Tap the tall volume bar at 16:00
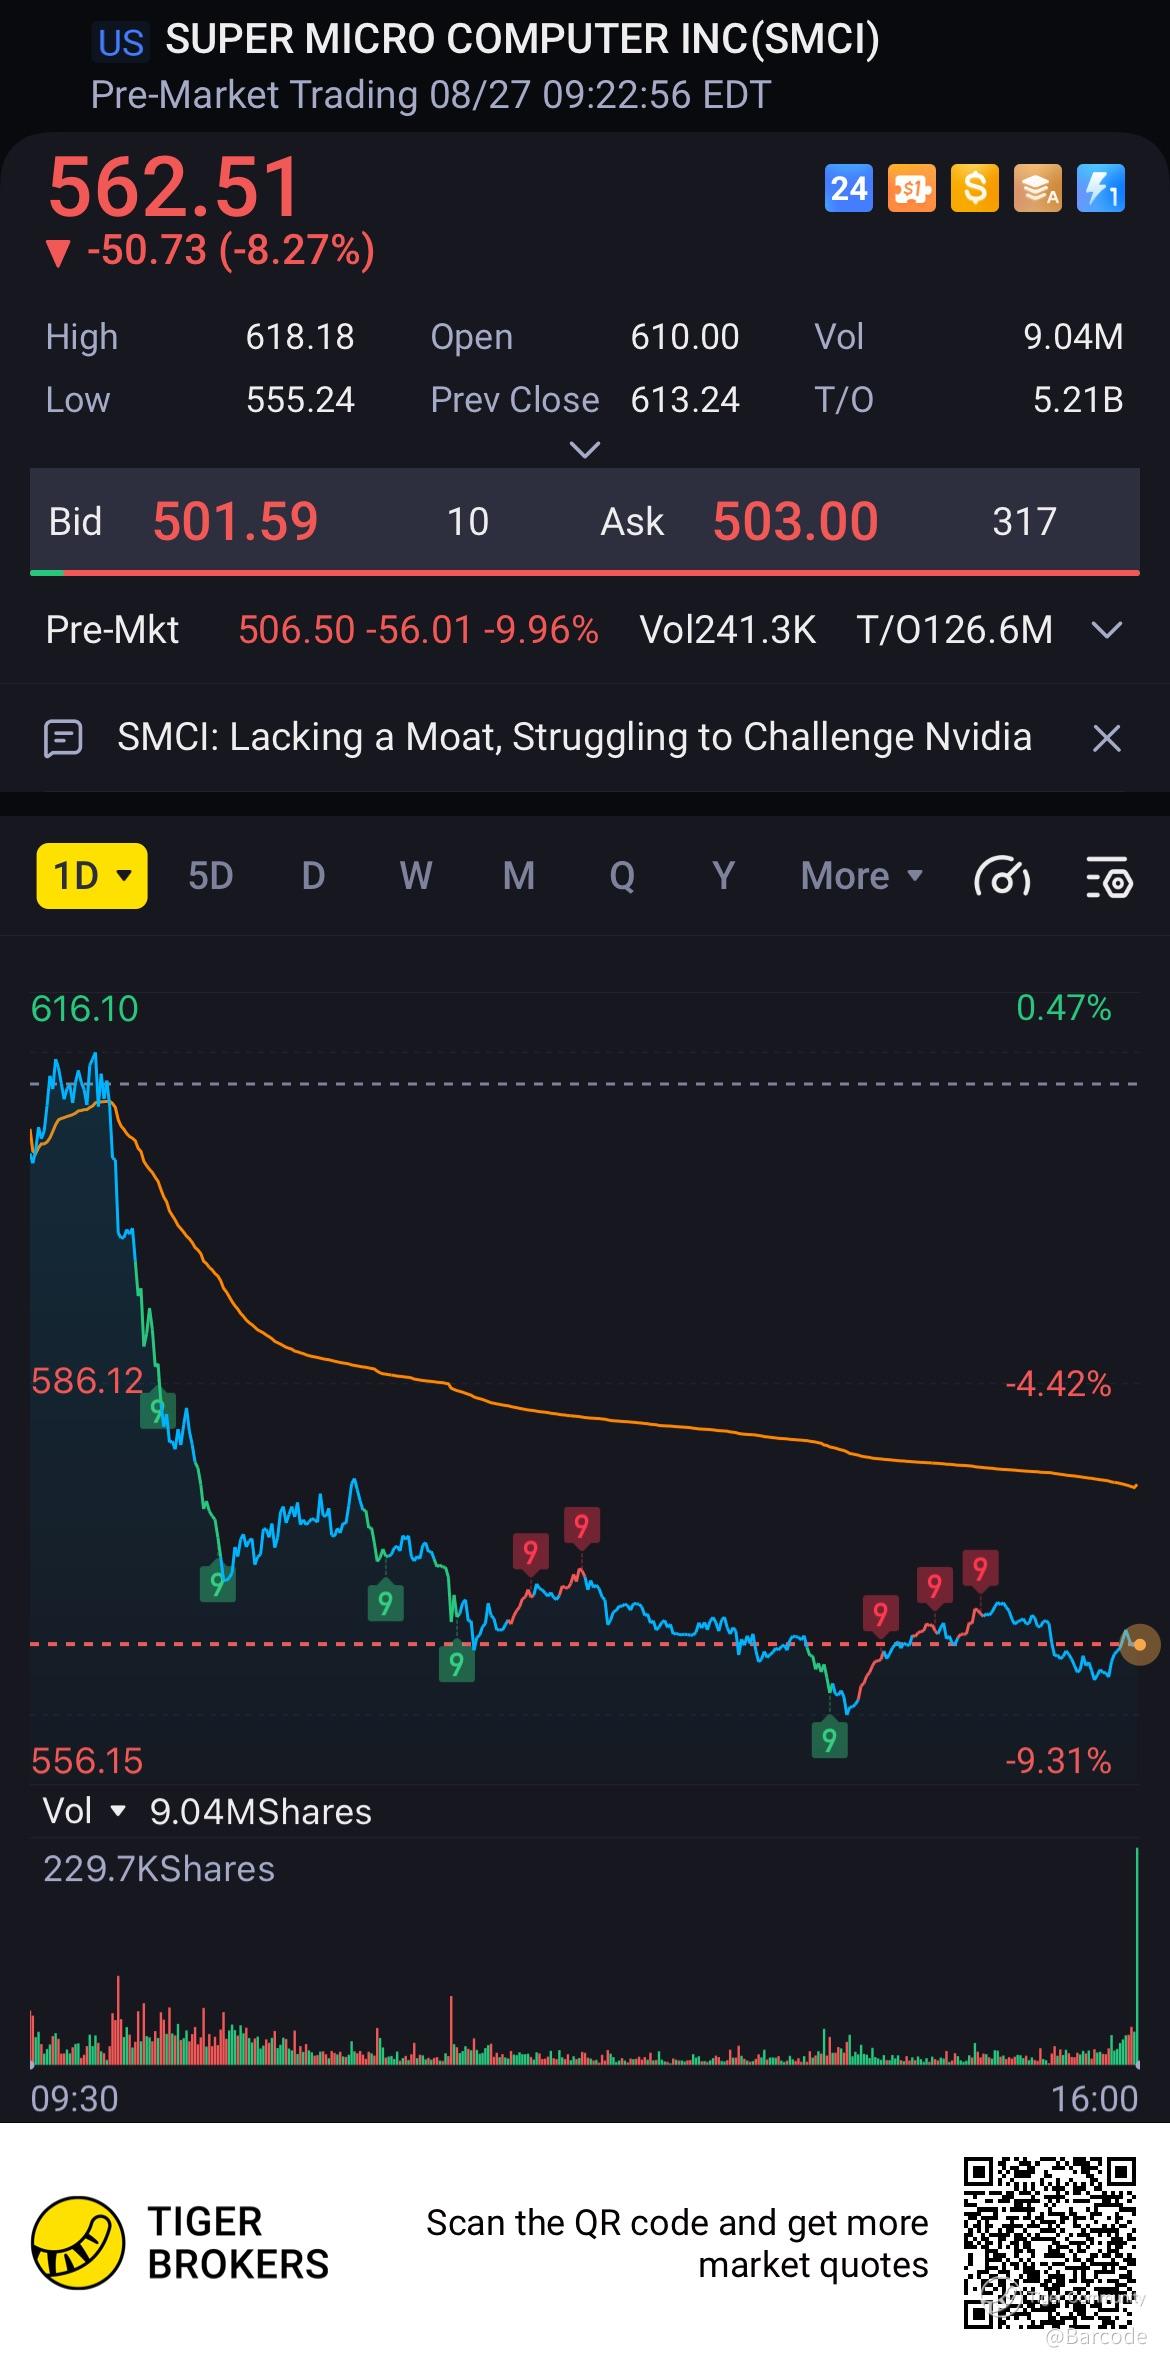The width and height of the screenshot is (1170, 2363). click(1137, 1957)
